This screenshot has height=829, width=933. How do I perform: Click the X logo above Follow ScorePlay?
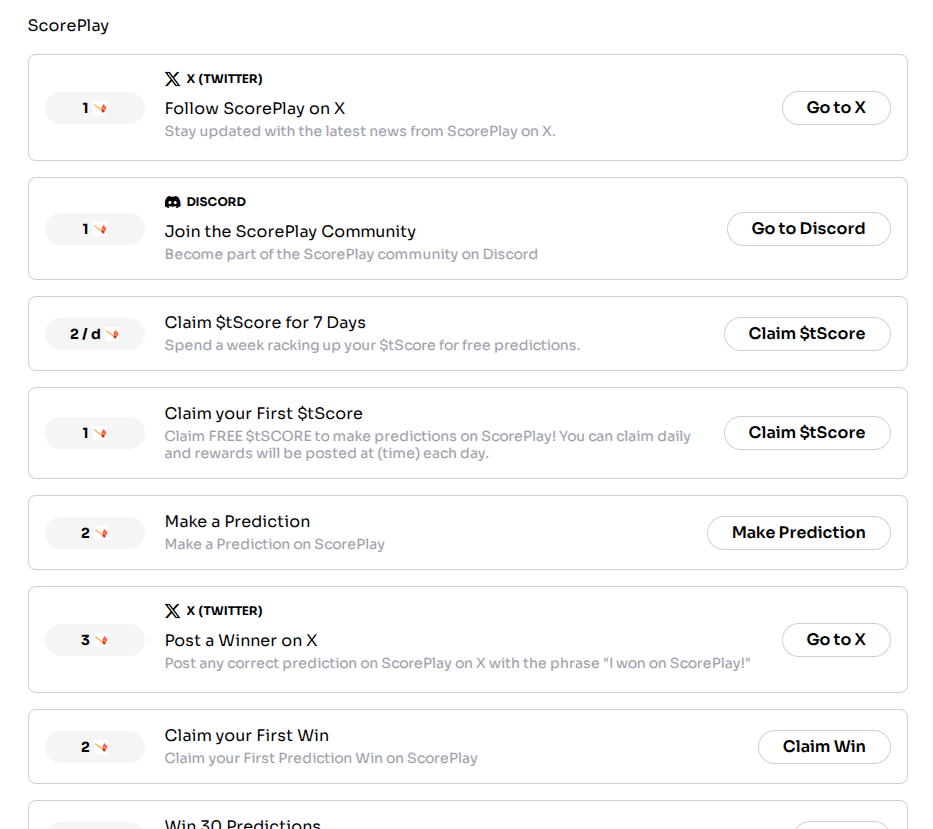point(172,79)
